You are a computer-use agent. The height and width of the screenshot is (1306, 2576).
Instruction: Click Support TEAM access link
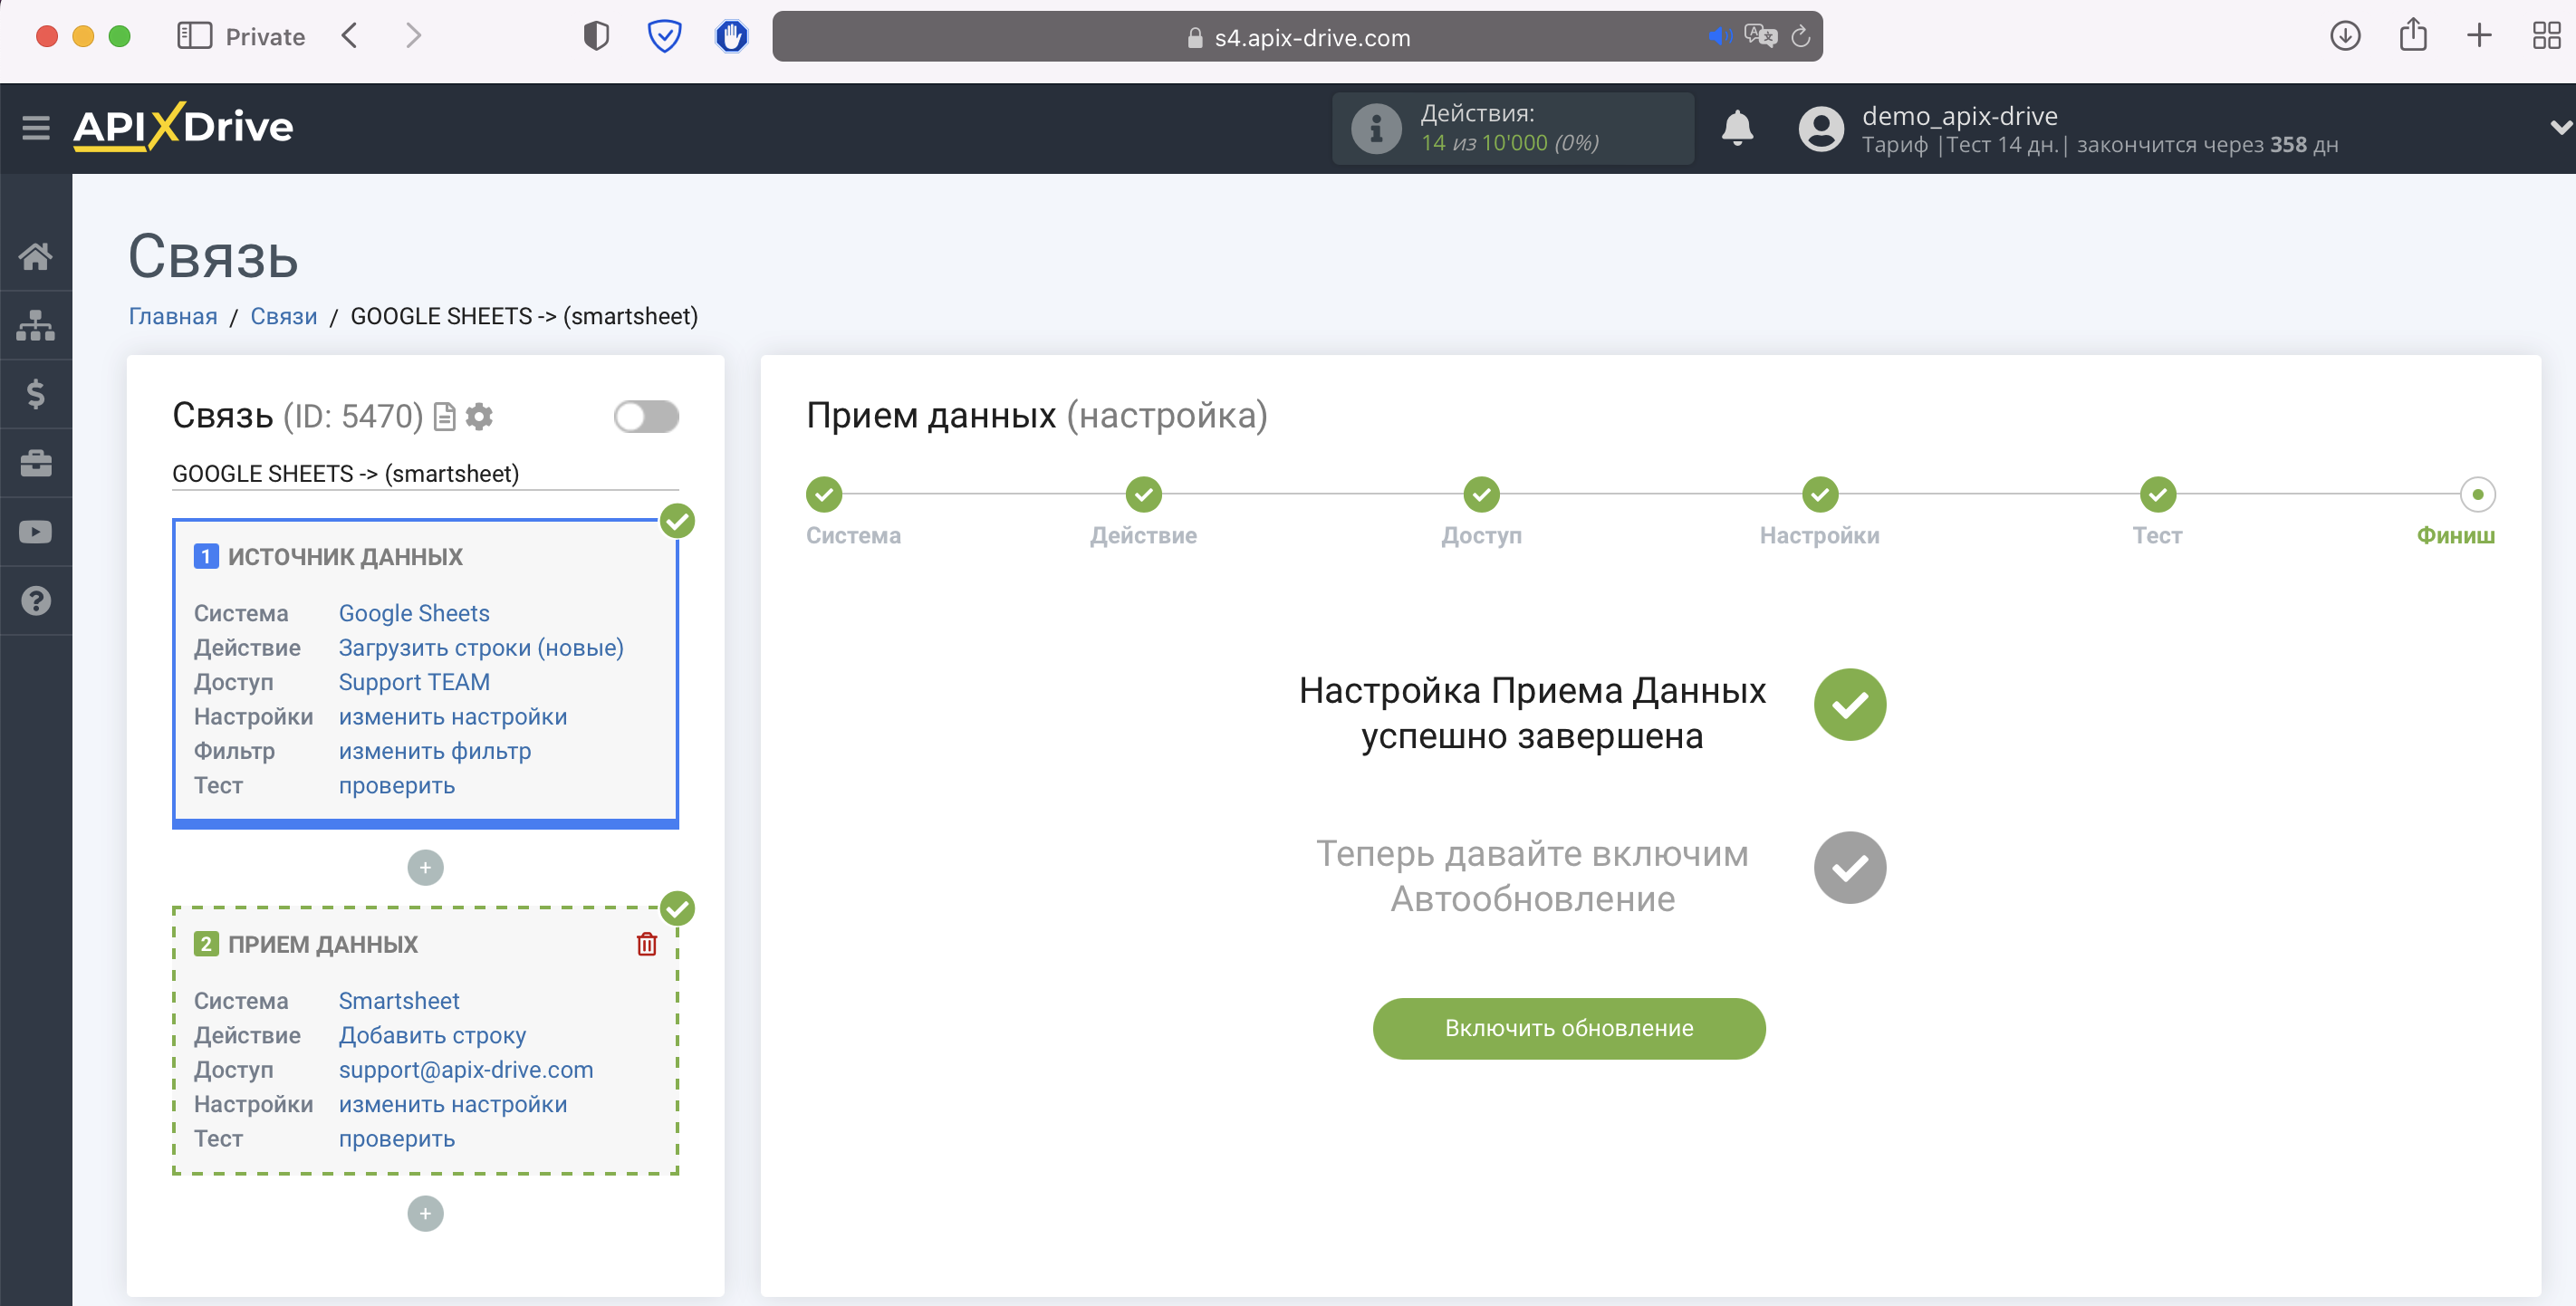414,682
